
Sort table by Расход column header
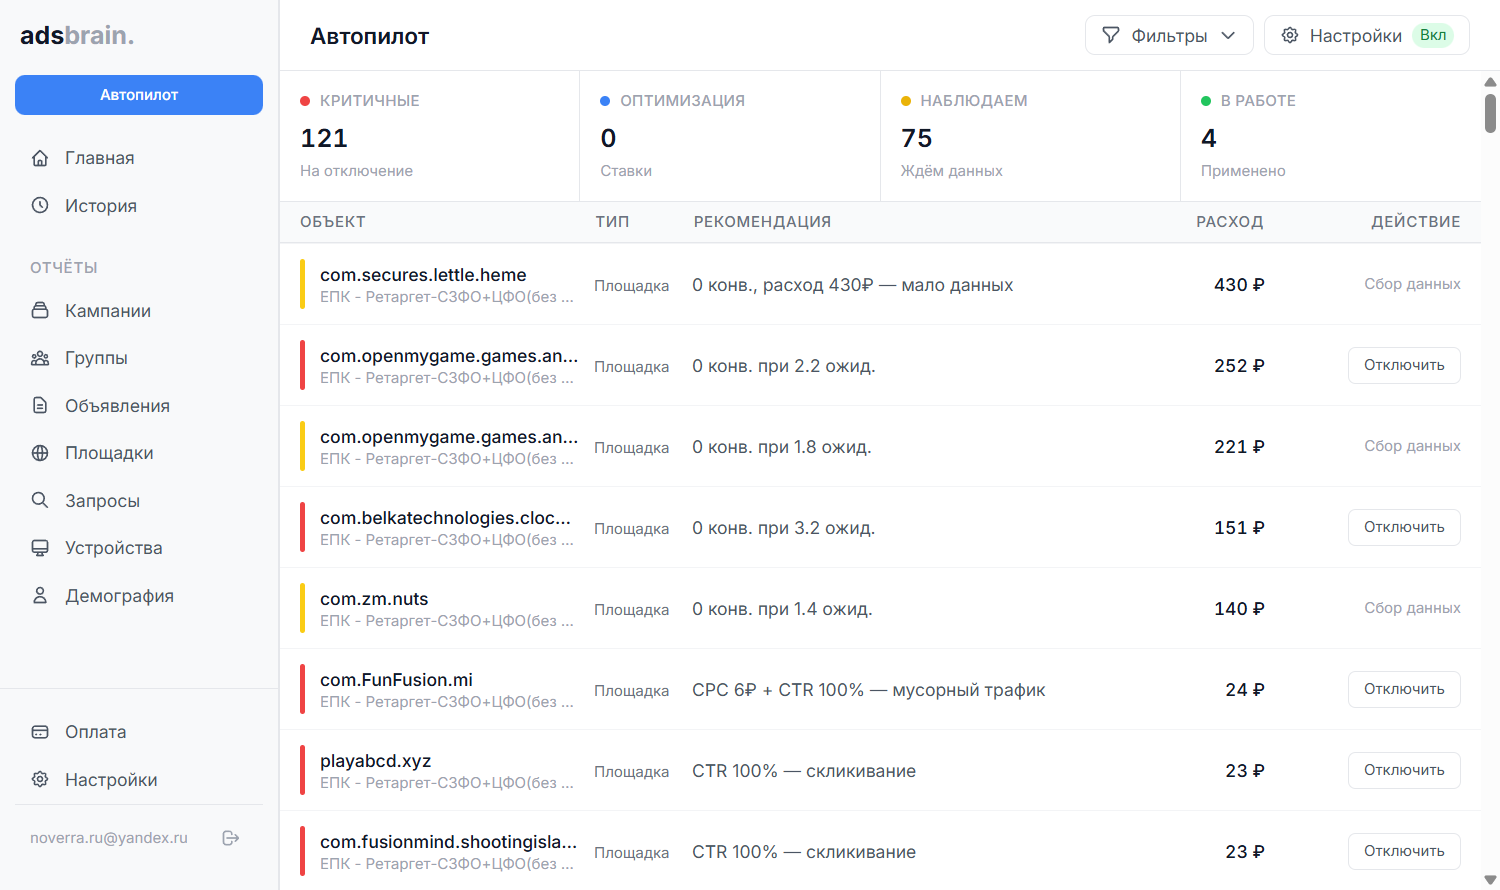pyautogui.click(x=1229, y=222)
